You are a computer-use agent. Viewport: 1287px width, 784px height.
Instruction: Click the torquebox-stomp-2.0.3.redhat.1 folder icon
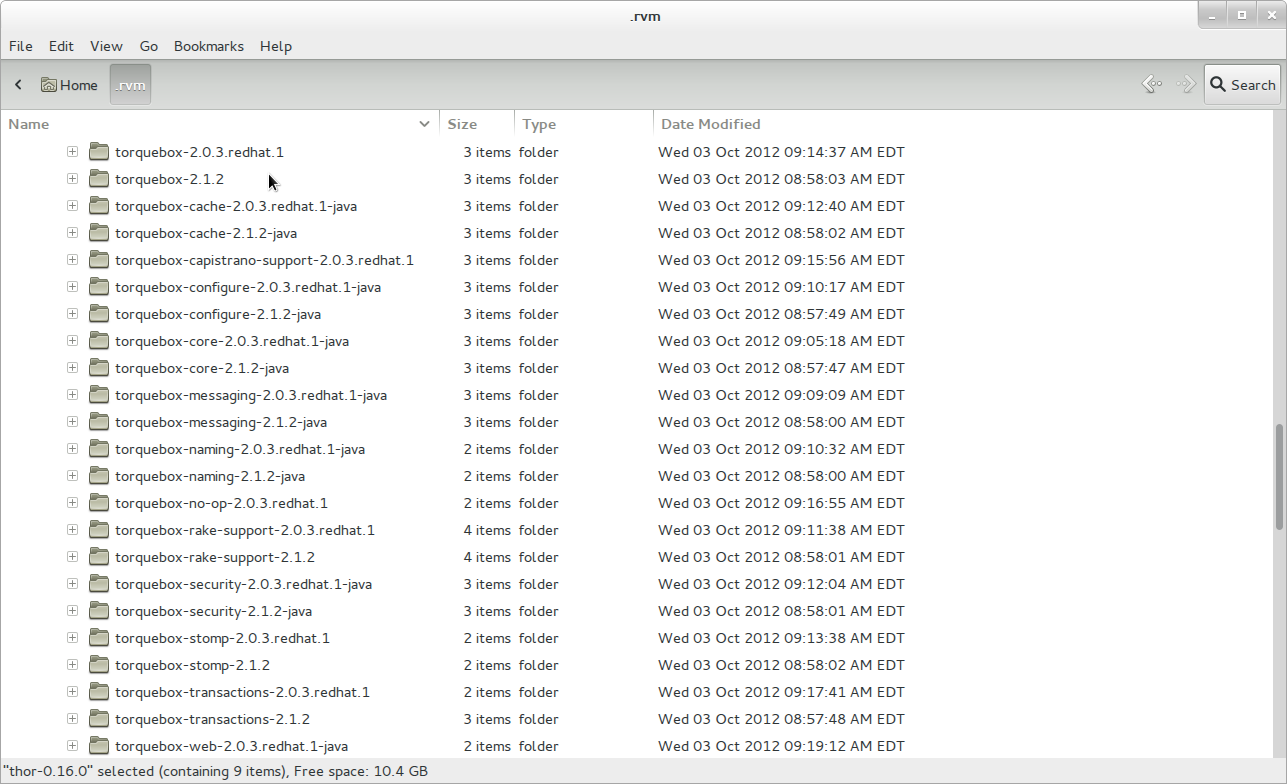coord(98,638)
